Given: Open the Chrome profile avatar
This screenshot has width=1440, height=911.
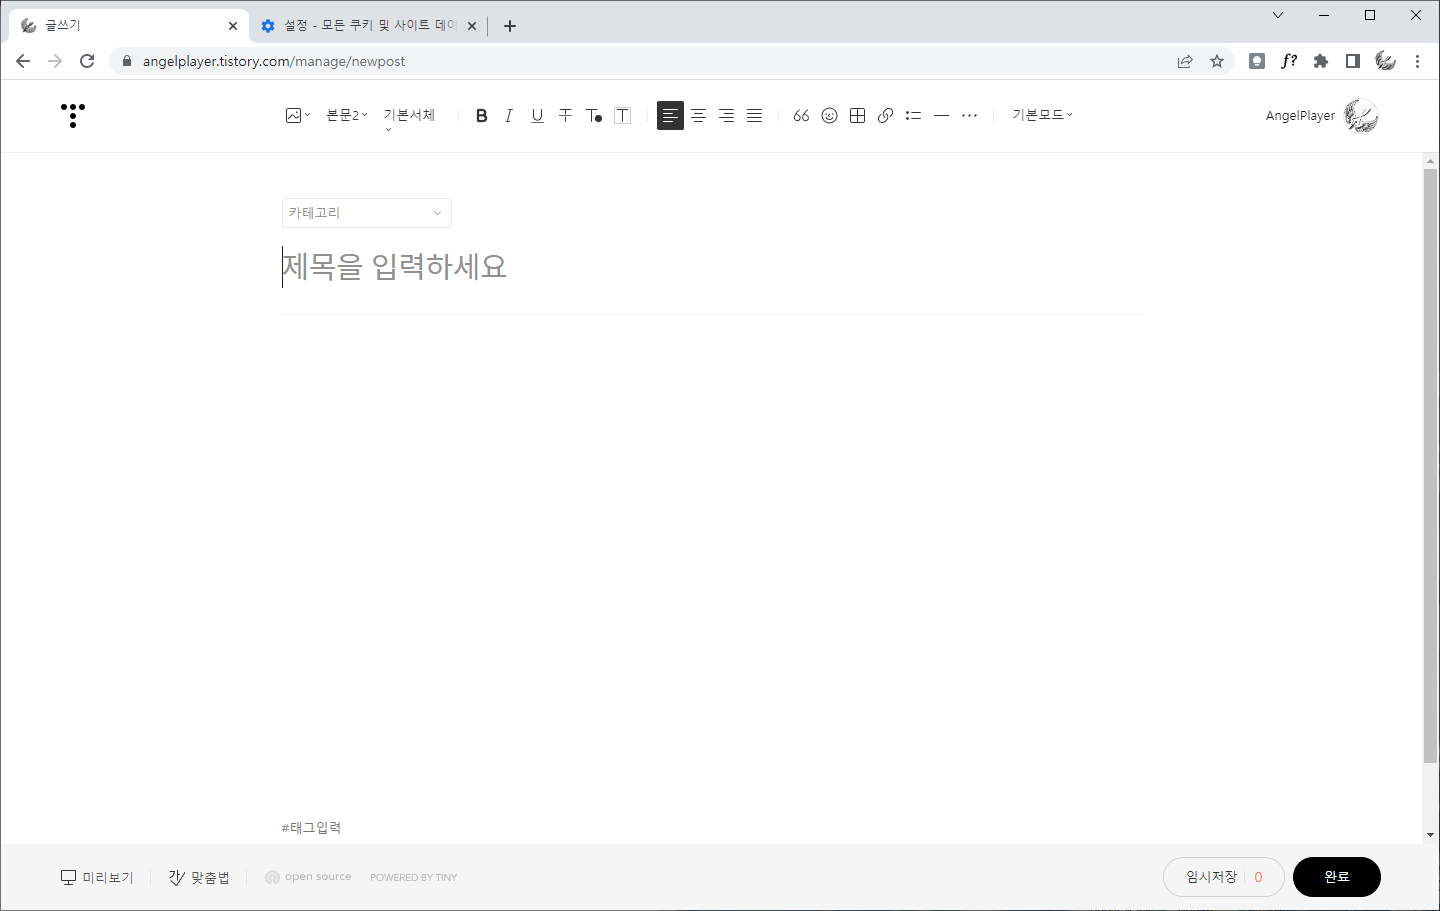Looking at the screenshot, I should (1385, 61).
